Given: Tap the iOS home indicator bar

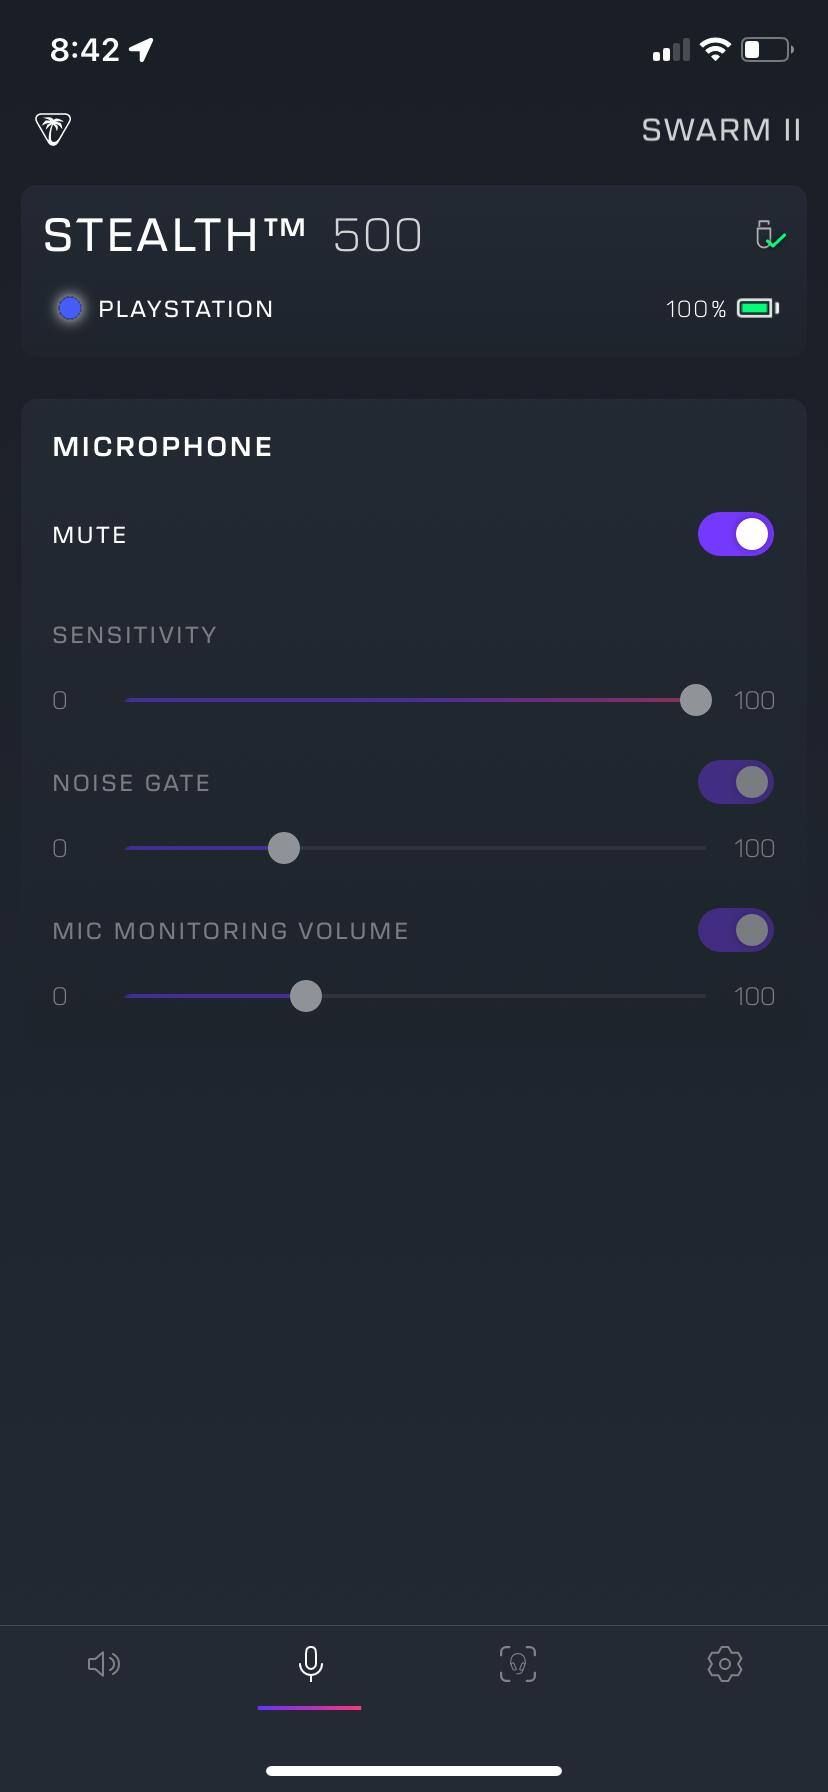Looking at the screenshot, I should click(x=414, y=1771).
